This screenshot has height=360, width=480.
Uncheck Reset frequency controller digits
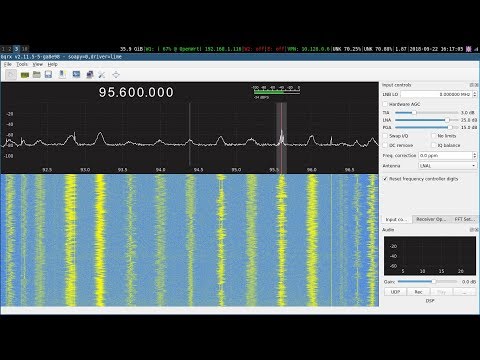click(385, 179)
